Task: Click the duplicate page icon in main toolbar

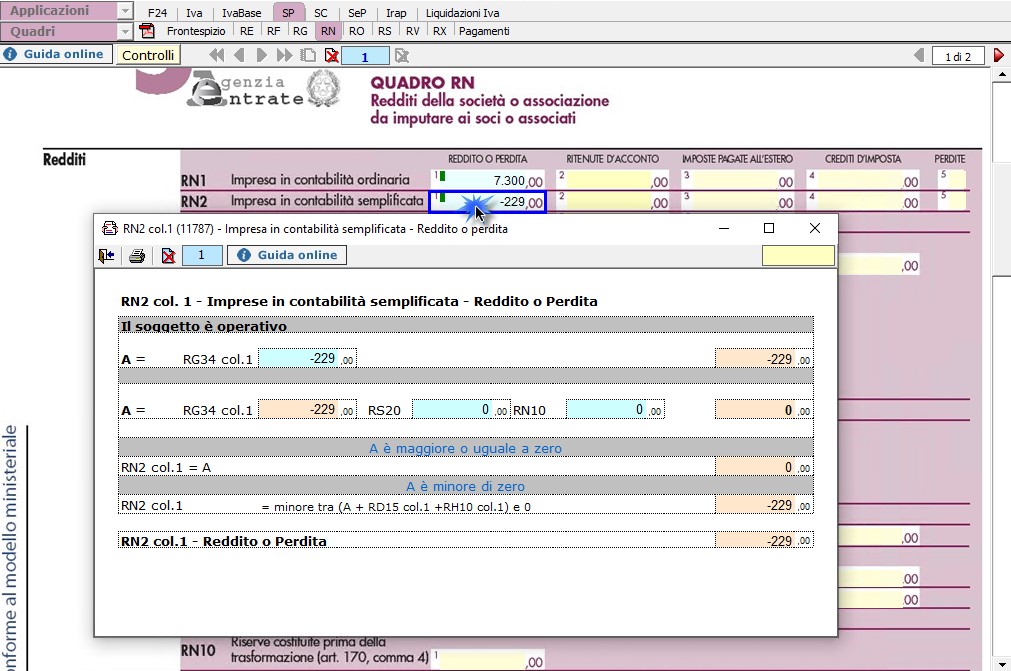Action: pos(308,56)
